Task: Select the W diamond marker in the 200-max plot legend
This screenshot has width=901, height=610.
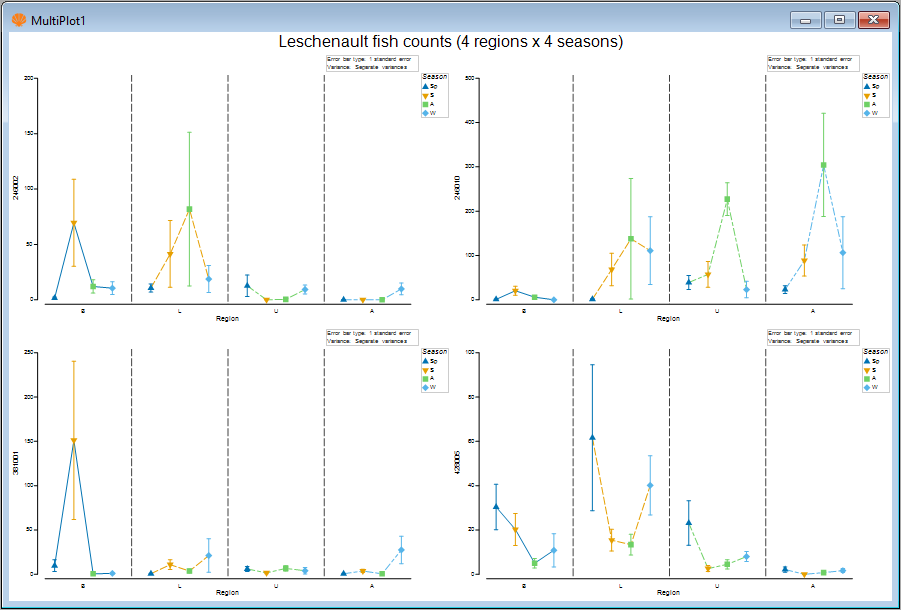Action: pyautogui.click(x=426, y=114)
